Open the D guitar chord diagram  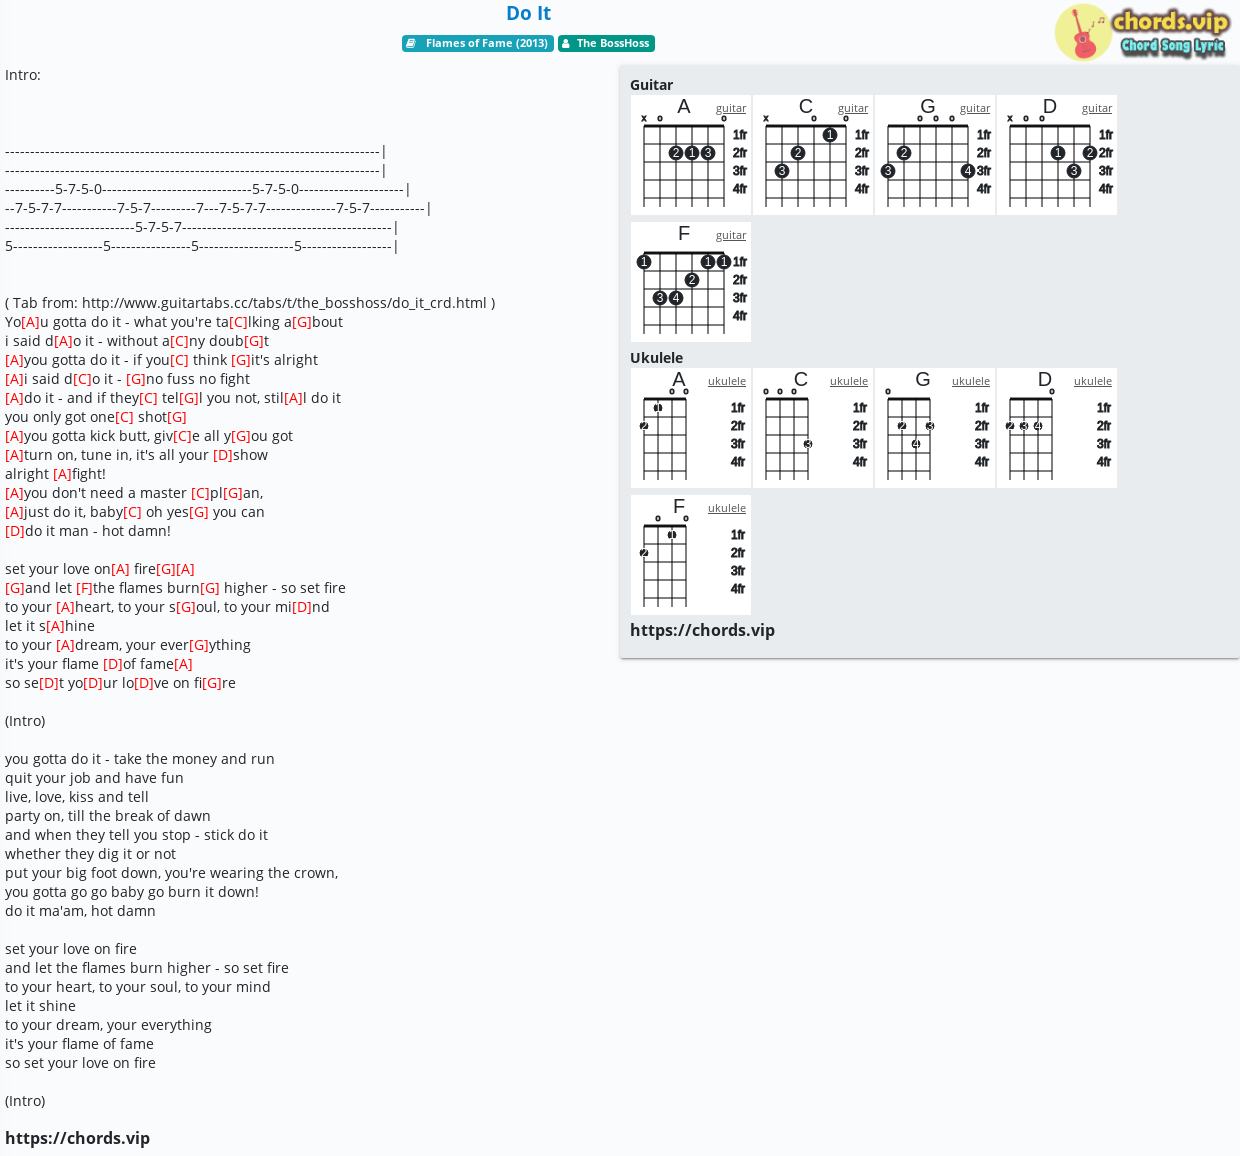1057,155
